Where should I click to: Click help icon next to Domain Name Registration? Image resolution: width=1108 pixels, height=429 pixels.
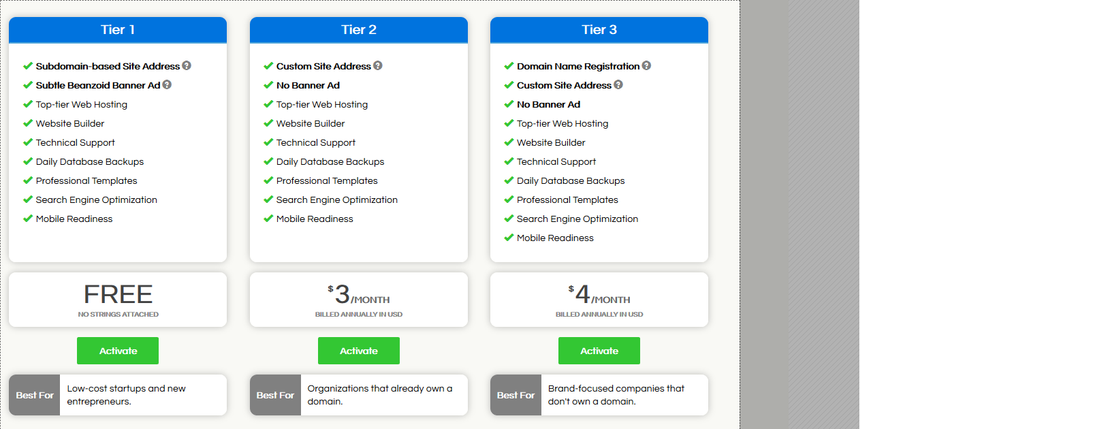(646, 66)
